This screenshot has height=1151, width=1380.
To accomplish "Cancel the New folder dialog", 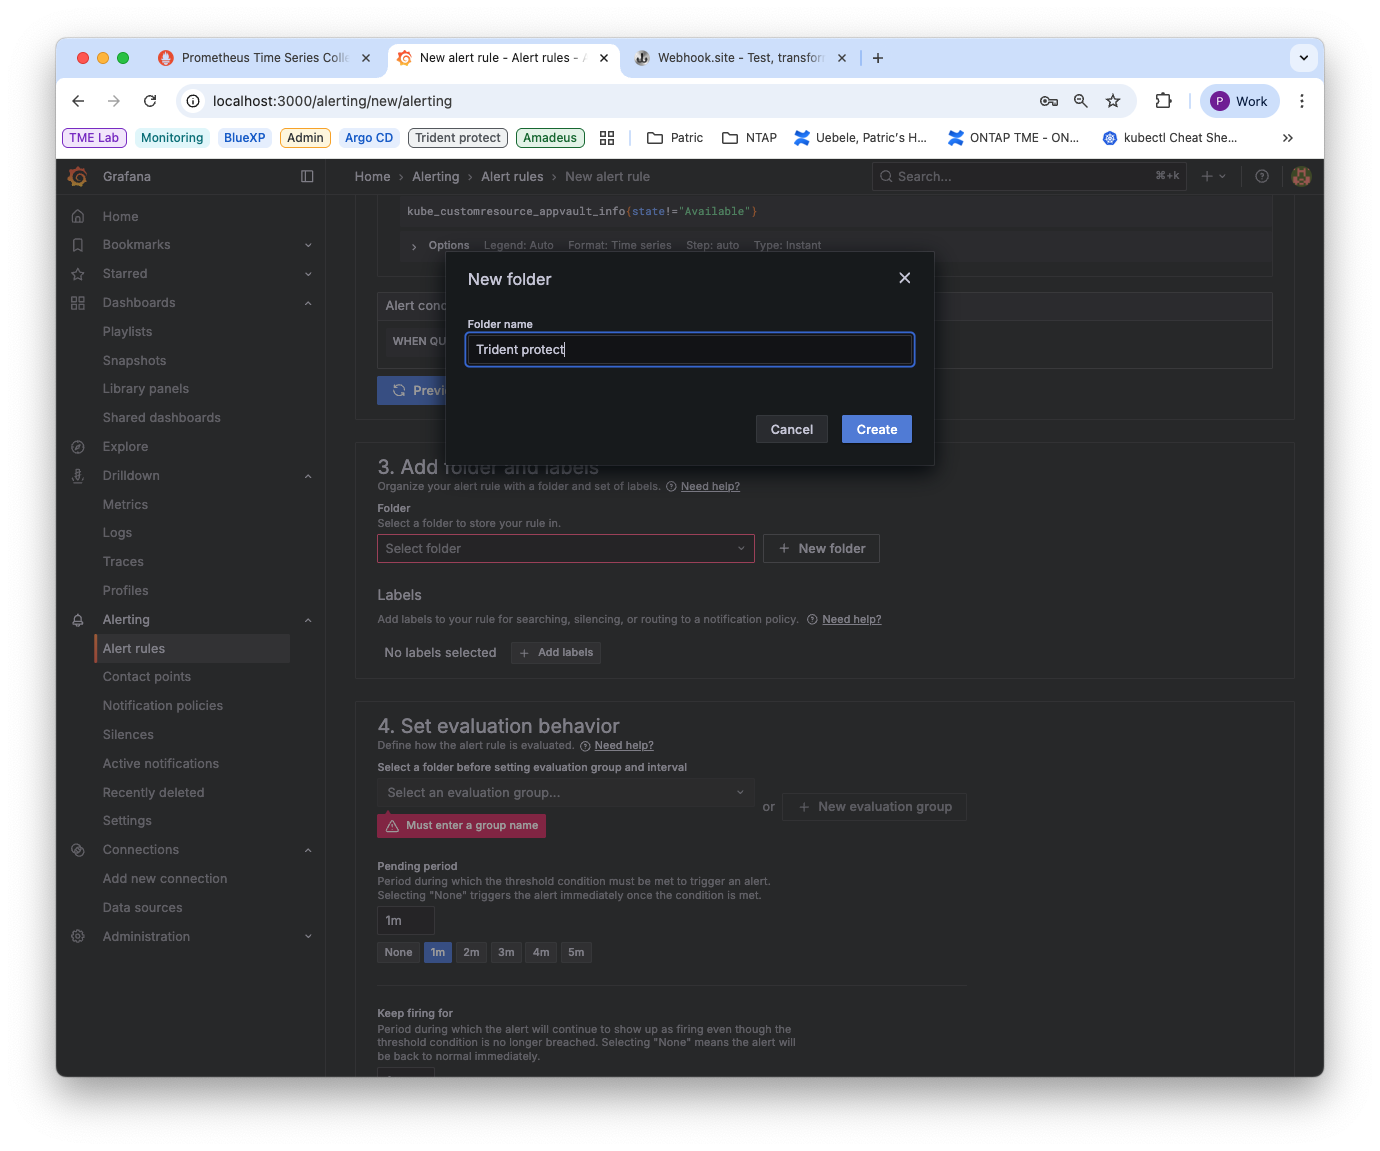I will click(x=791, y=429).
